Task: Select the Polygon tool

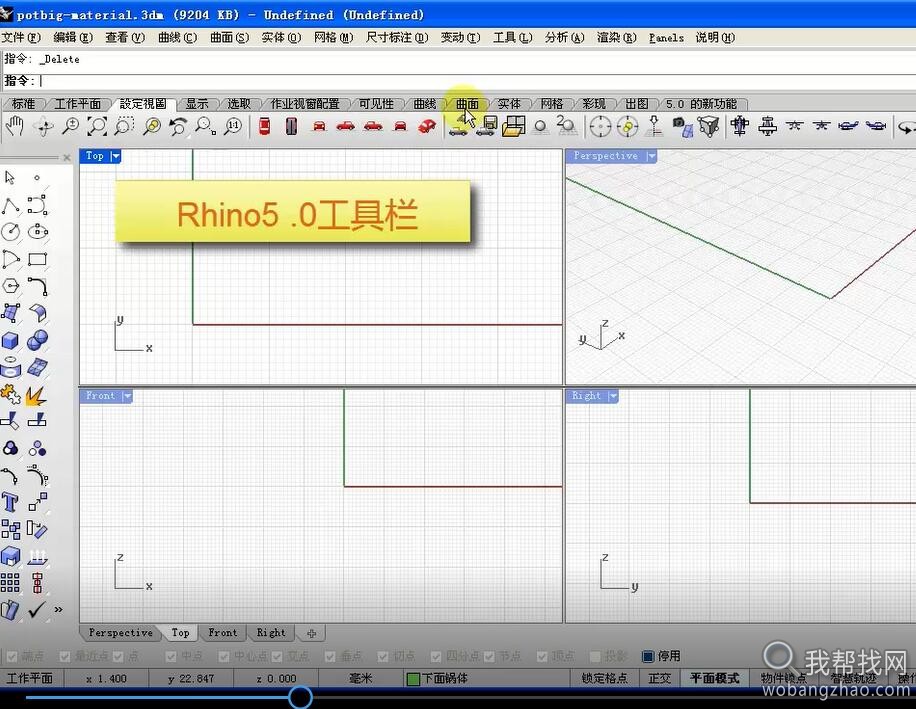Action: point(11,286)
